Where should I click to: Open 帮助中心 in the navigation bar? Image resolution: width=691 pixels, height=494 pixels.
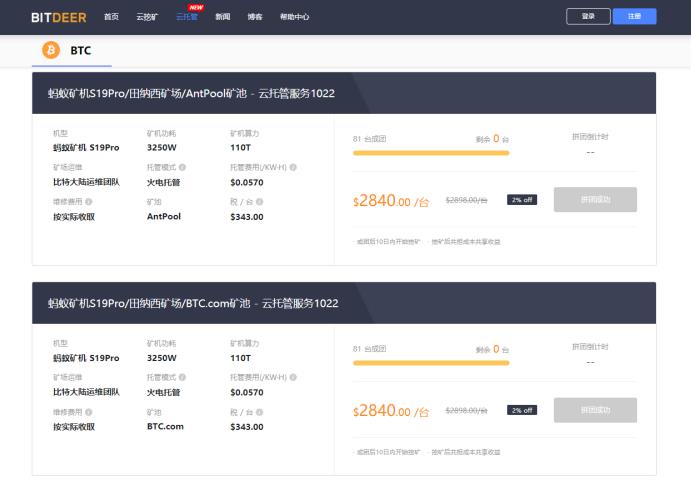(x=294, y=17)
